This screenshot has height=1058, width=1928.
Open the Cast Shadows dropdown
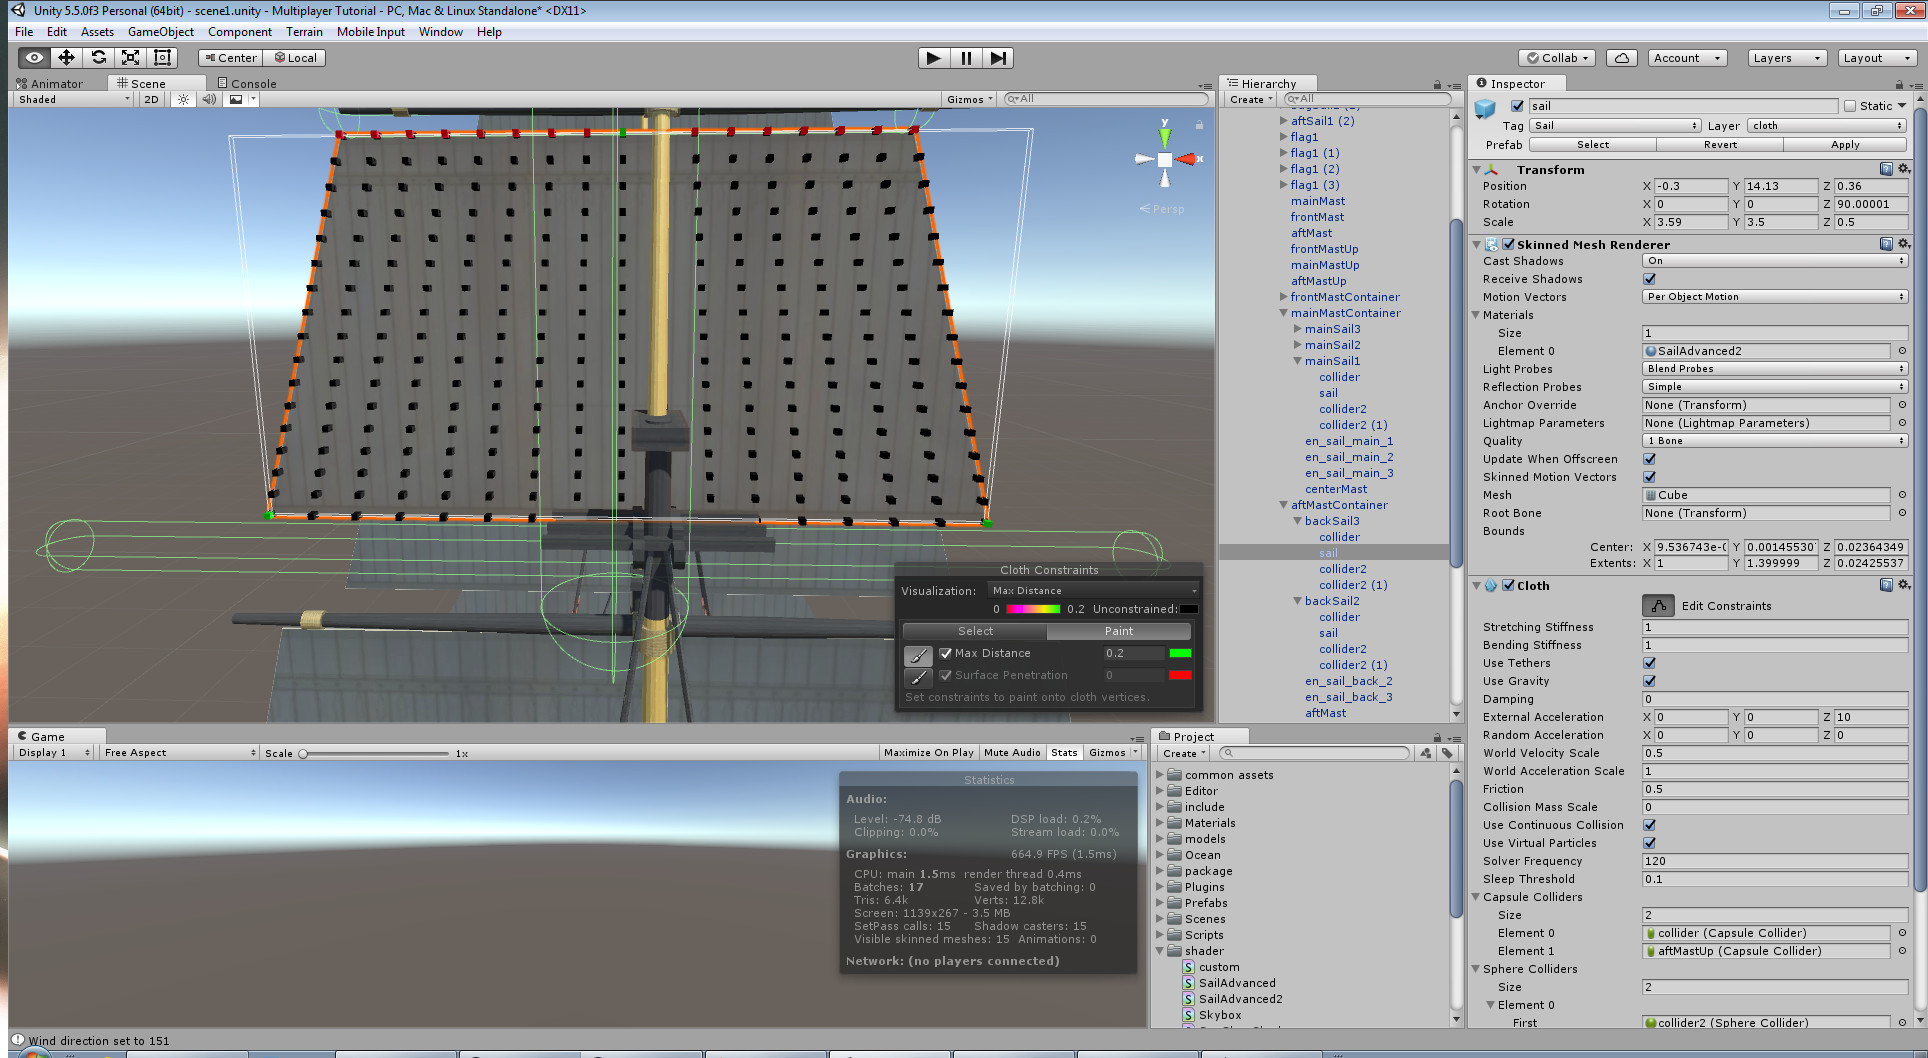tap(1773, 261)
